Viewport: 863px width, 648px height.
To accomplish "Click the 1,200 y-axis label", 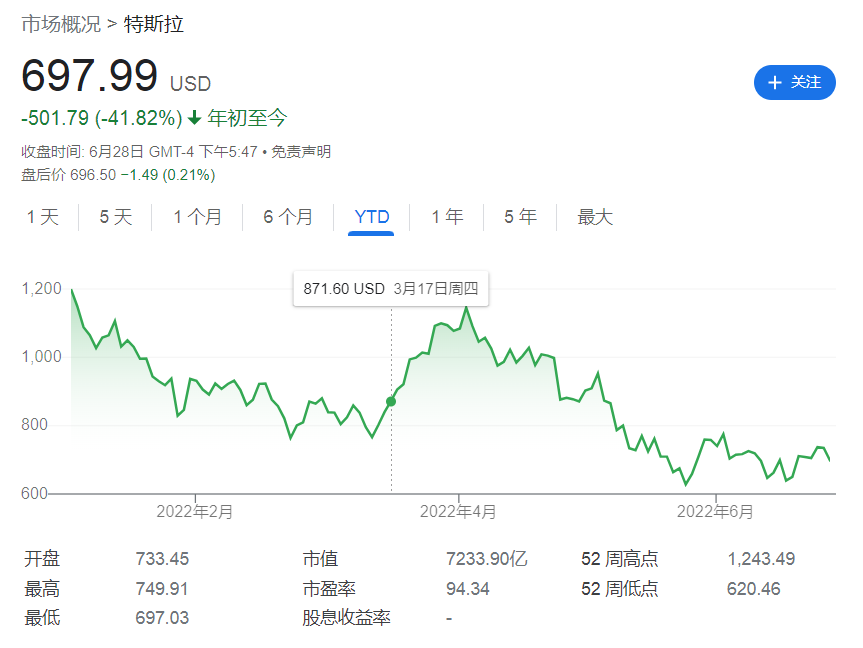I will (41, 288).
